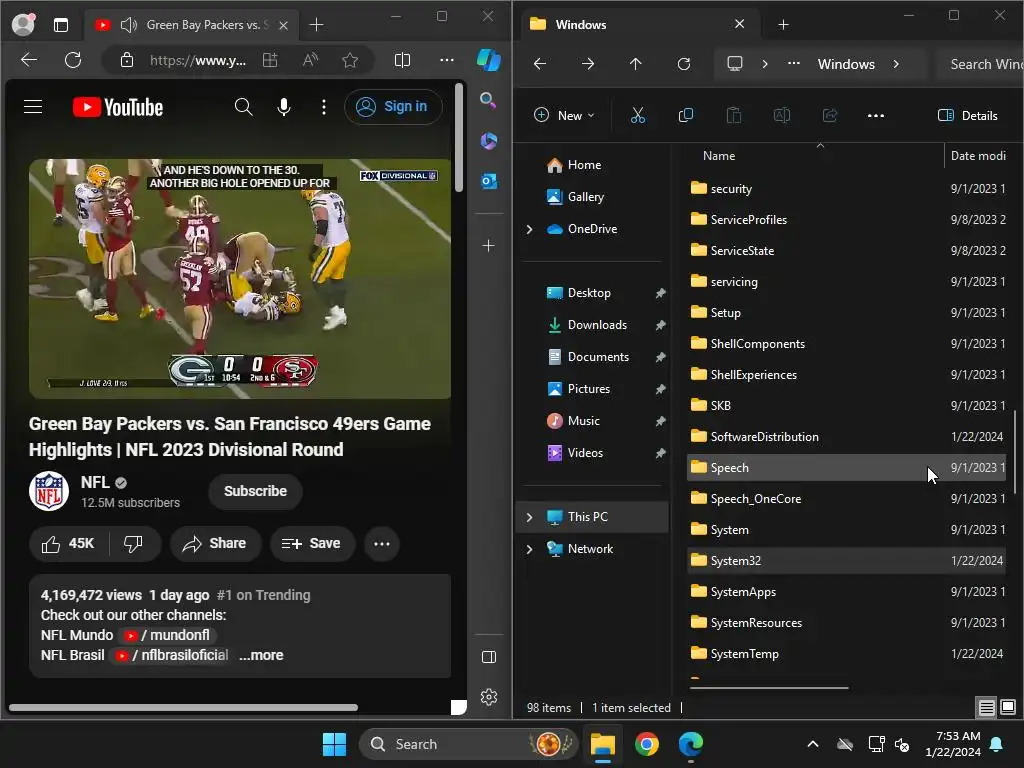Open Edge sidebar search tool
Viewport: 1024px width, 768px height.
coord(488,100)
